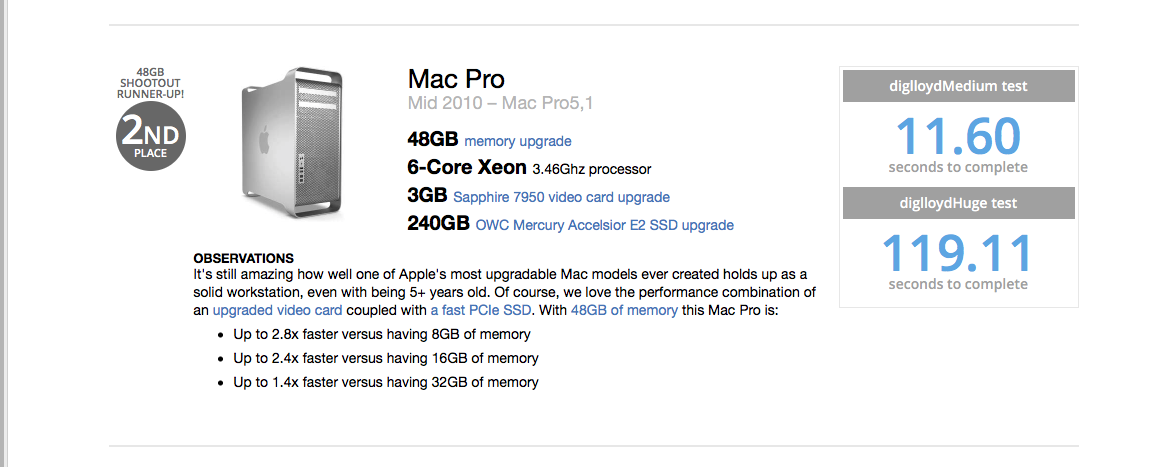
Task: Click the OBSERVATIONS heading
Action: pyautogui.click(x=243, y=259)
